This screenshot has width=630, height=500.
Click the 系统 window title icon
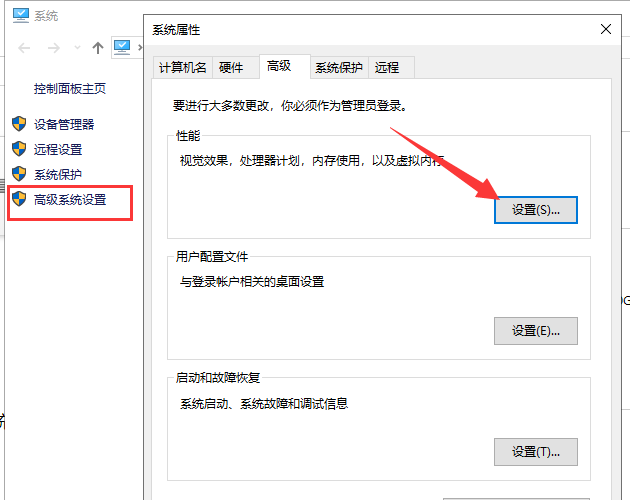[19, 15]
